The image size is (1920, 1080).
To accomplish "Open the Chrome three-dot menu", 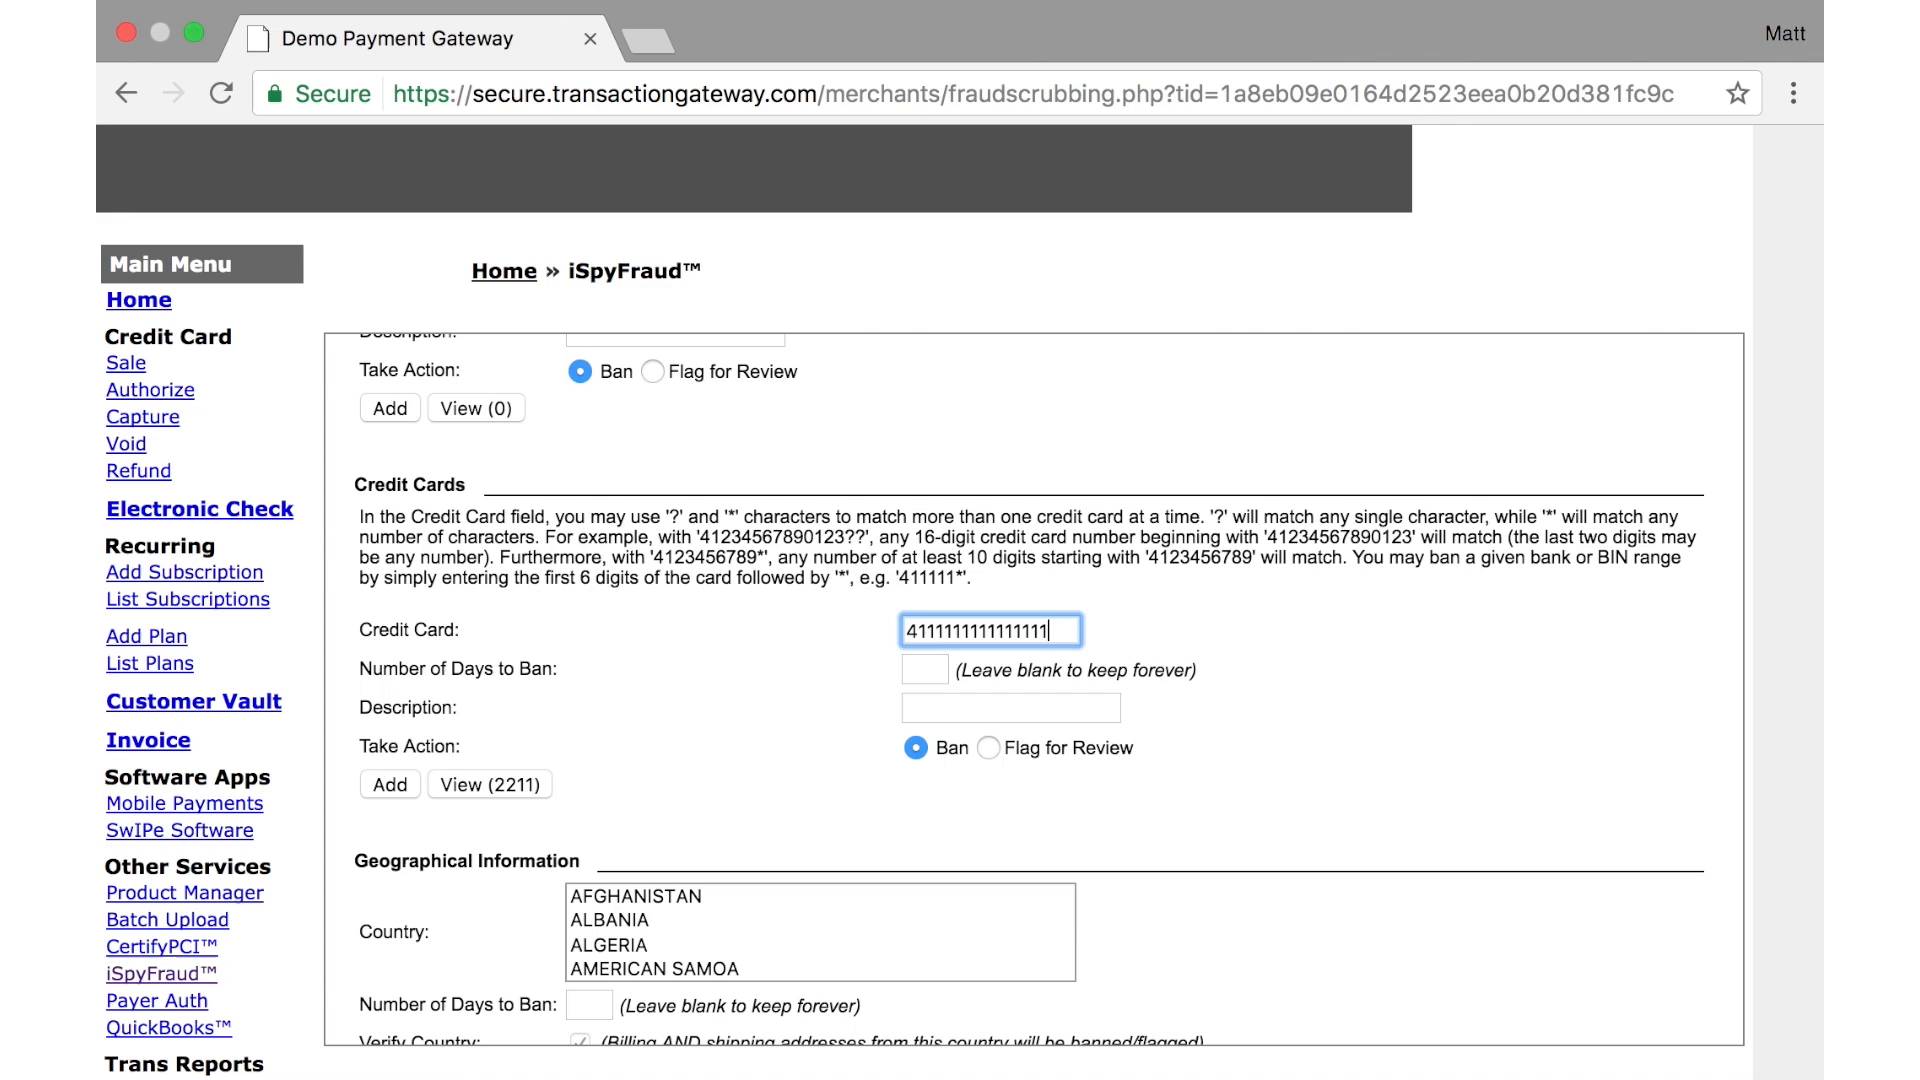I will (1793, 93).
